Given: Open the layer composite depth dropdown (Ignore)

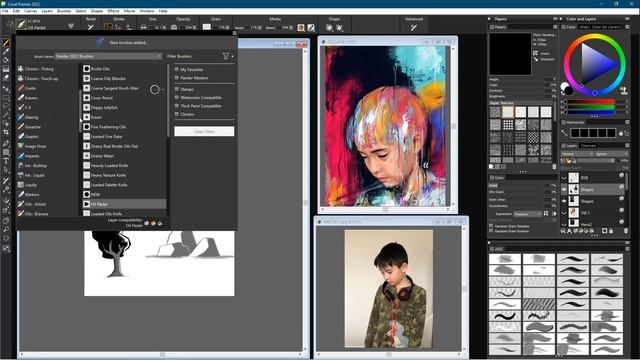Looking at the screenshot, I should click(x=611, y=154).
